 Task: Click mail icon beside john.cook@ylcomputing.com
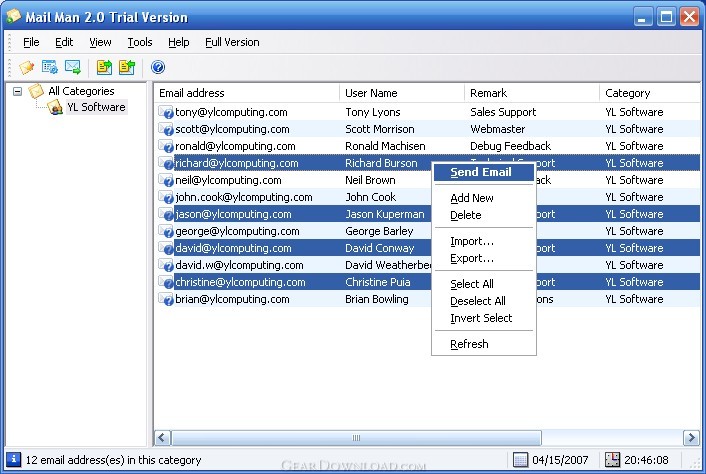click(166, 197)
